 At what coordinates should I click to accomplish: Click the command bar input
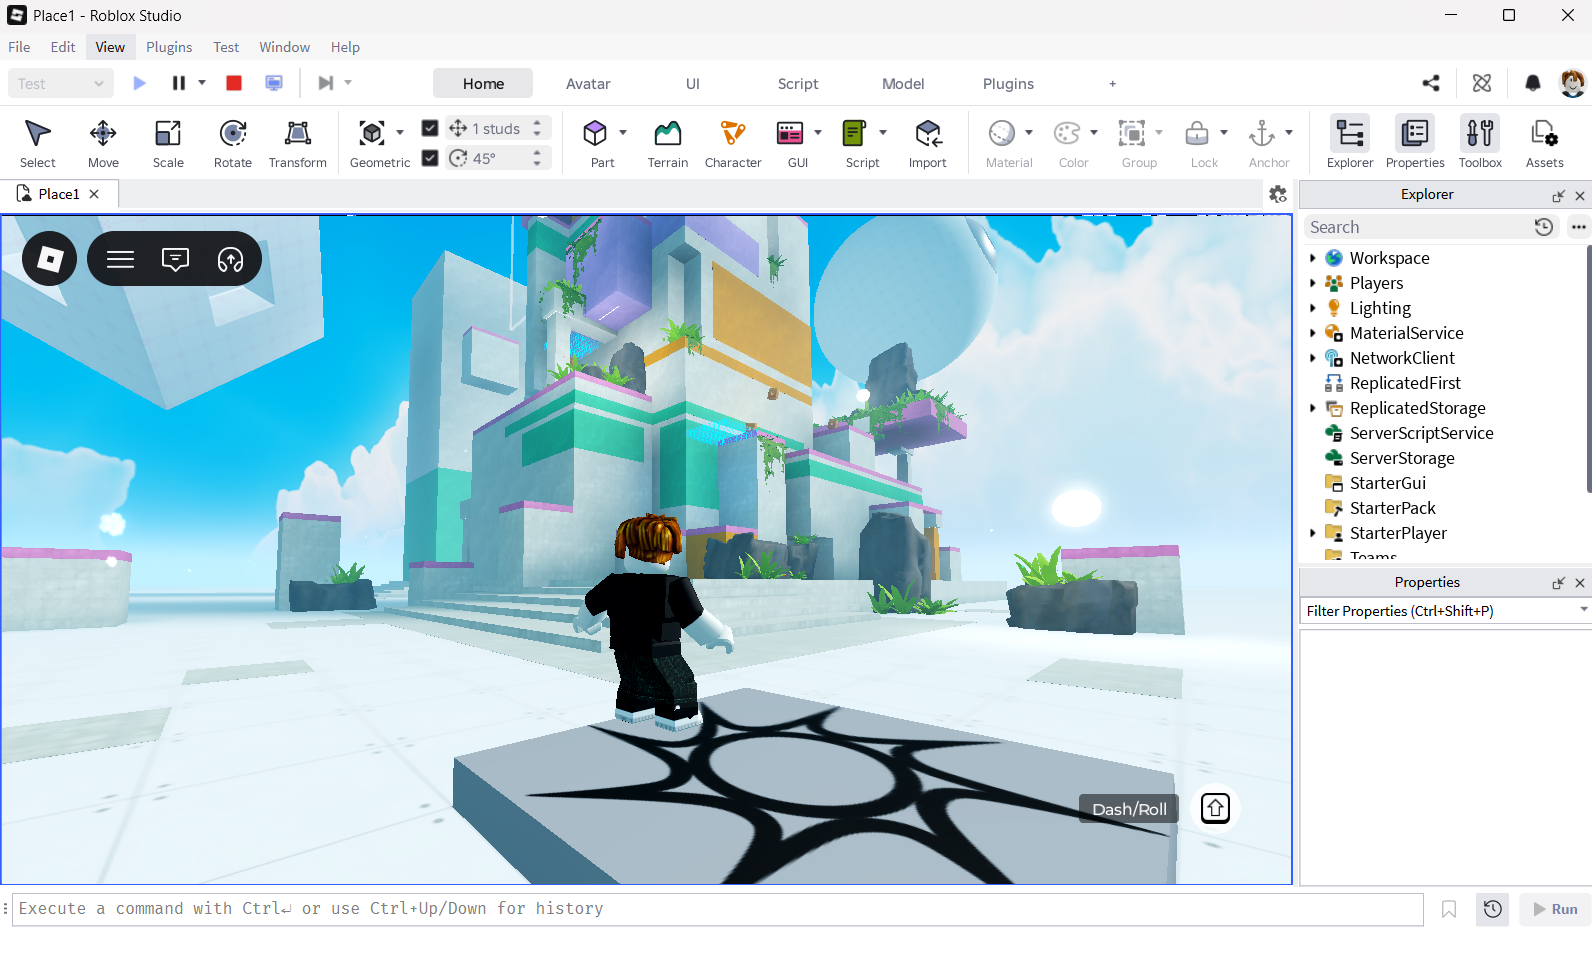pyautogui.click(x=718, y=909)
